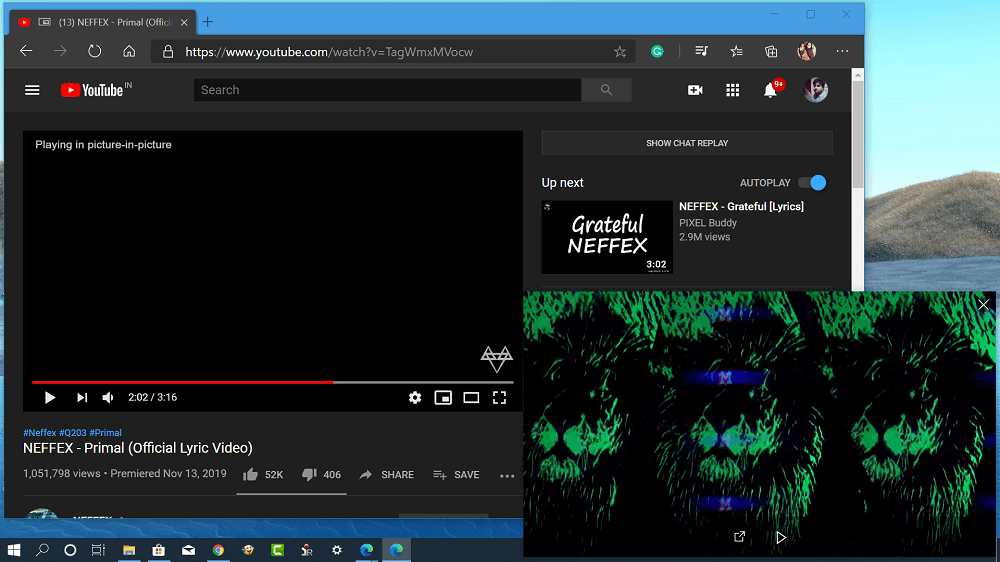Screen dimensions: 1000x562
Task: Open the #Neffex hashtag link
Action: coord(40,433)
